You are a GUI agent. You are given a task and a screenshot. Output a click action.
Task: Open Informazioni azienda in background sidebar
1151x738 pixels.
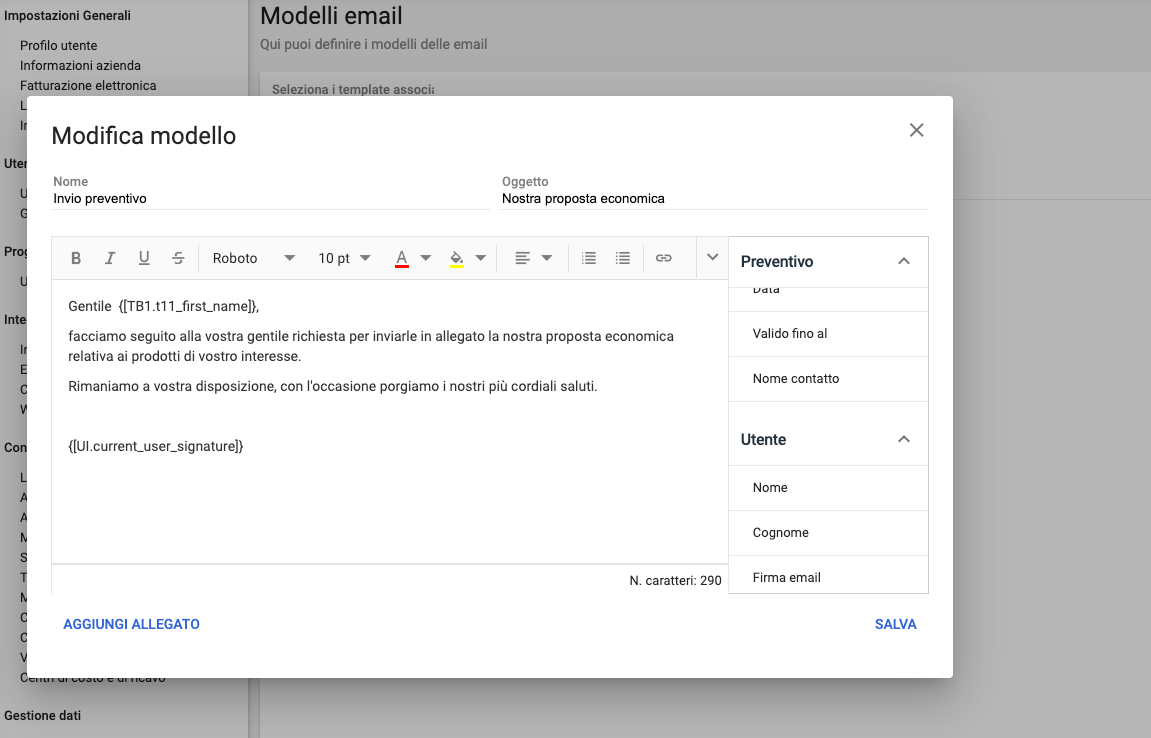click(x=80, y=65)
